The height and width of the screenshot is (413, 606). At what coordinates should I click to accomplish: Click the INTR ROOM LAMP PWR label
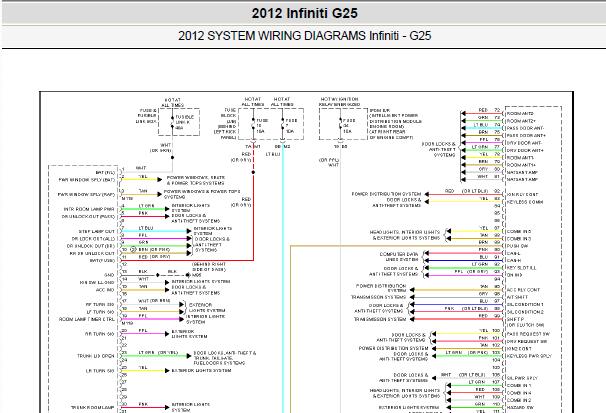coord(89,209)
